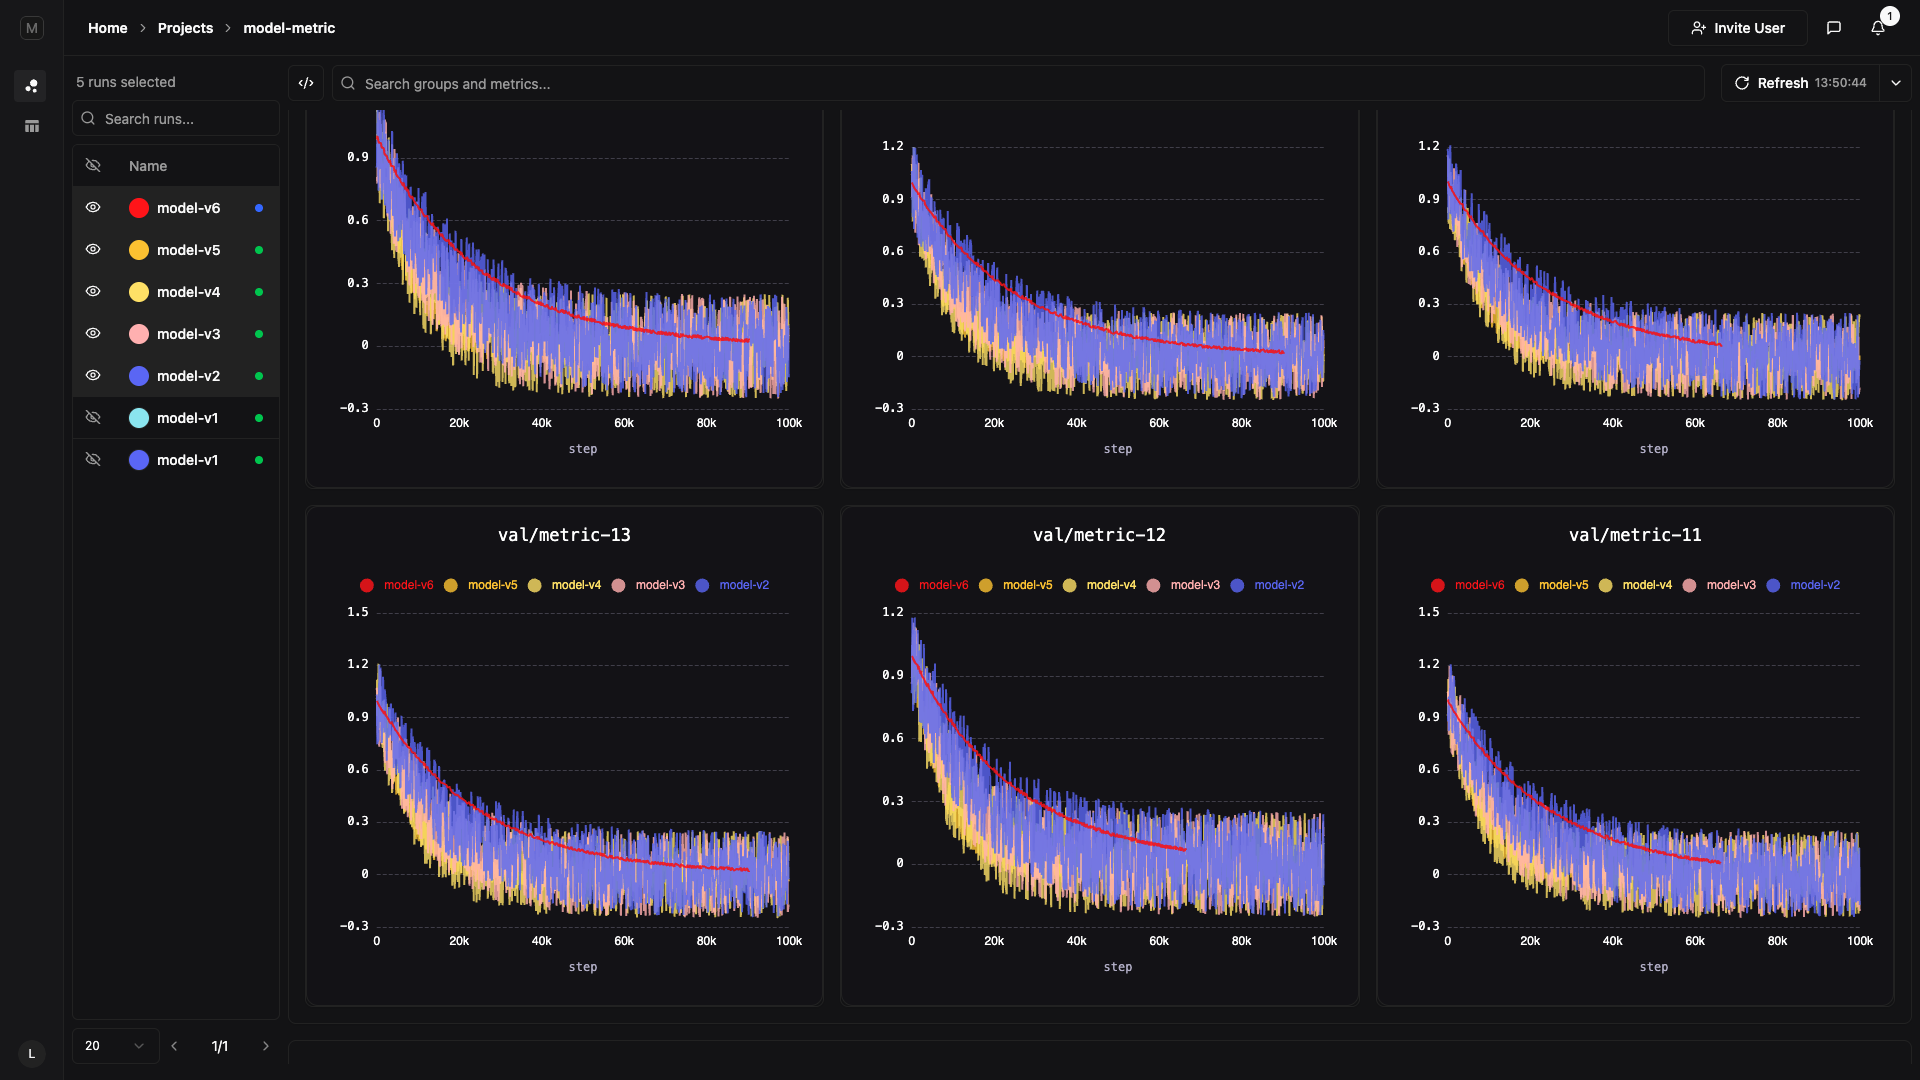
Task: Click the Invite User button
Action: point(1737,27)
